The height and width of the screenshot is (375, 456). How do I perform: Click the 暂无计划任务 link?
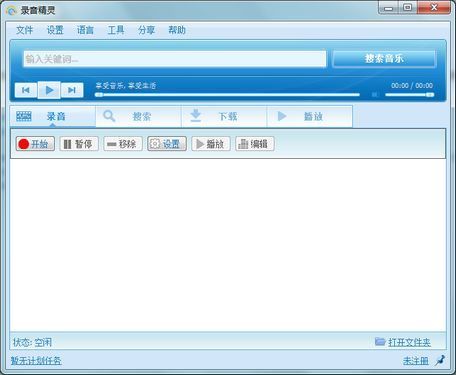[x=36, y=361]
